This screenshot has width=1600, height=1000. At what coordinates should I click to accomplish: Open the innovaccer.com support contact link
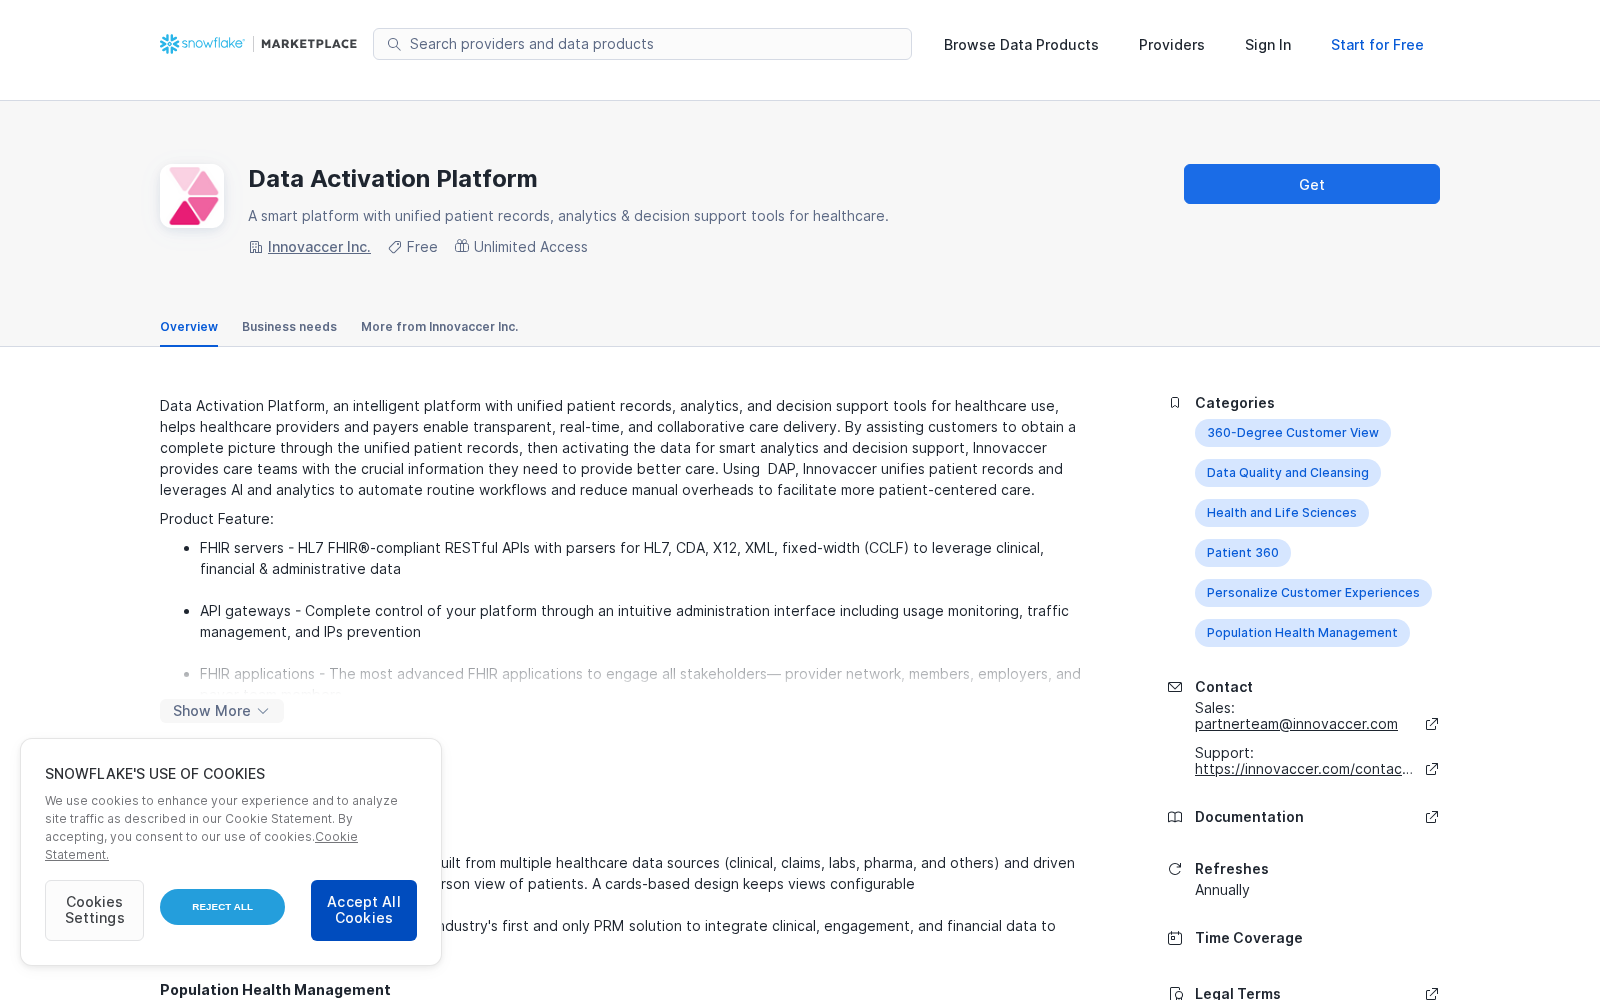coord(1304,769)
